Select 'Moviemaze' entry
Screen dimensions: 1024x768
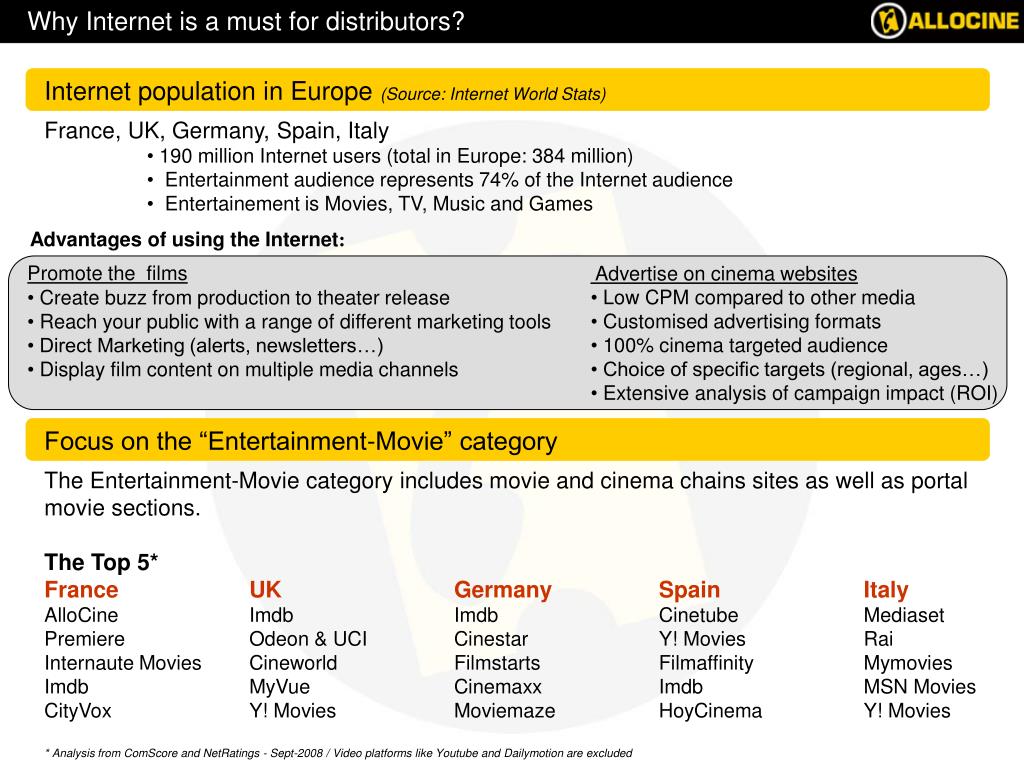pyautogui.click(x=505, y=711)
